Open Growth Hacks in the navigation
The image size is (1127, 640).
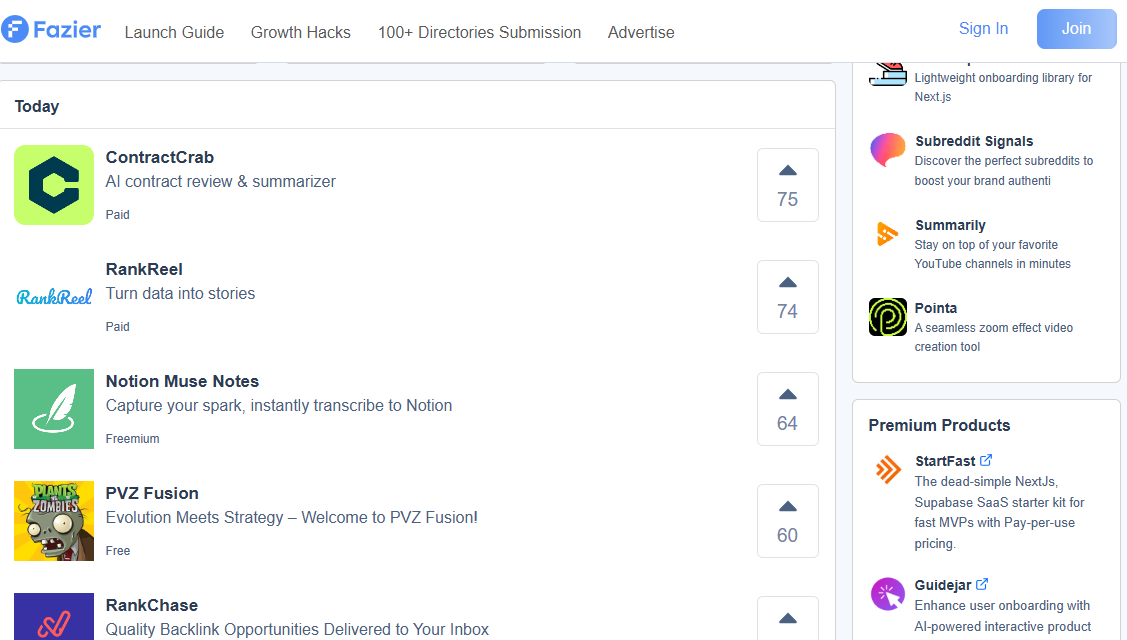tap(300, 32)
